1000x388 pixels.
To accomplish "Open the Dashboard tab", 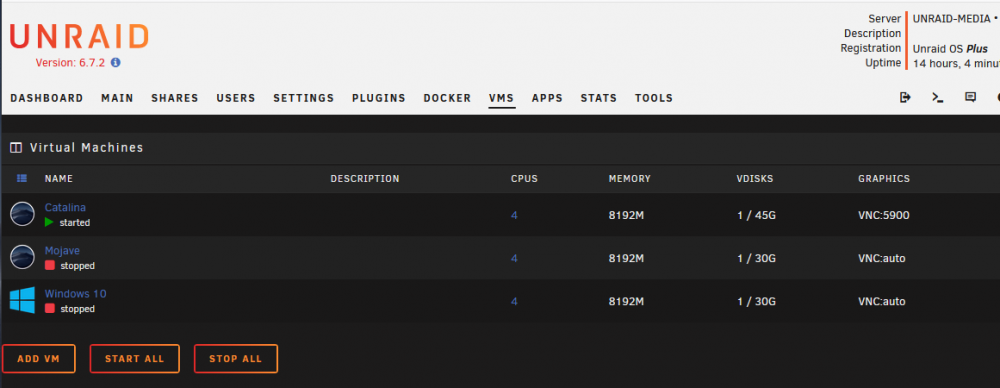I will (x=47, y=98).
